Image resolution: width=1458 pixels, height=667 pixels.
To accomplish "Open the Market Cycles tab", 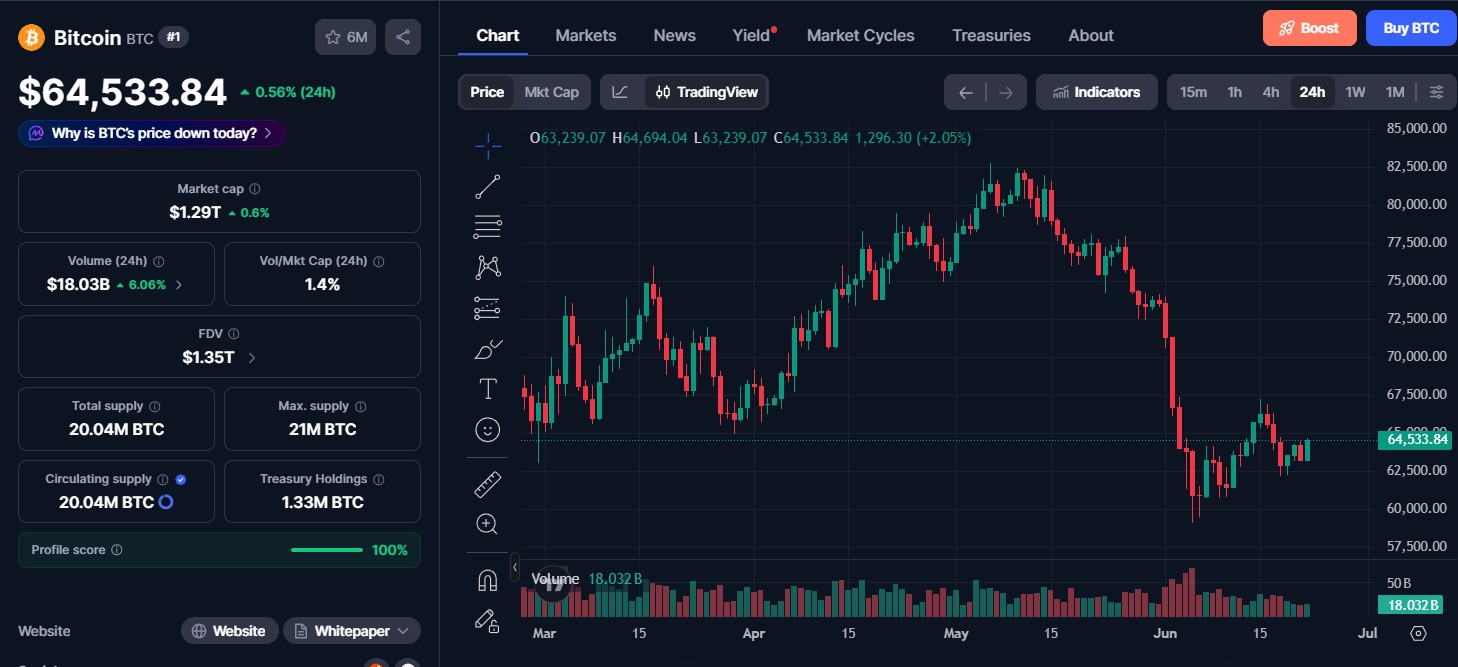I will 861,35.
